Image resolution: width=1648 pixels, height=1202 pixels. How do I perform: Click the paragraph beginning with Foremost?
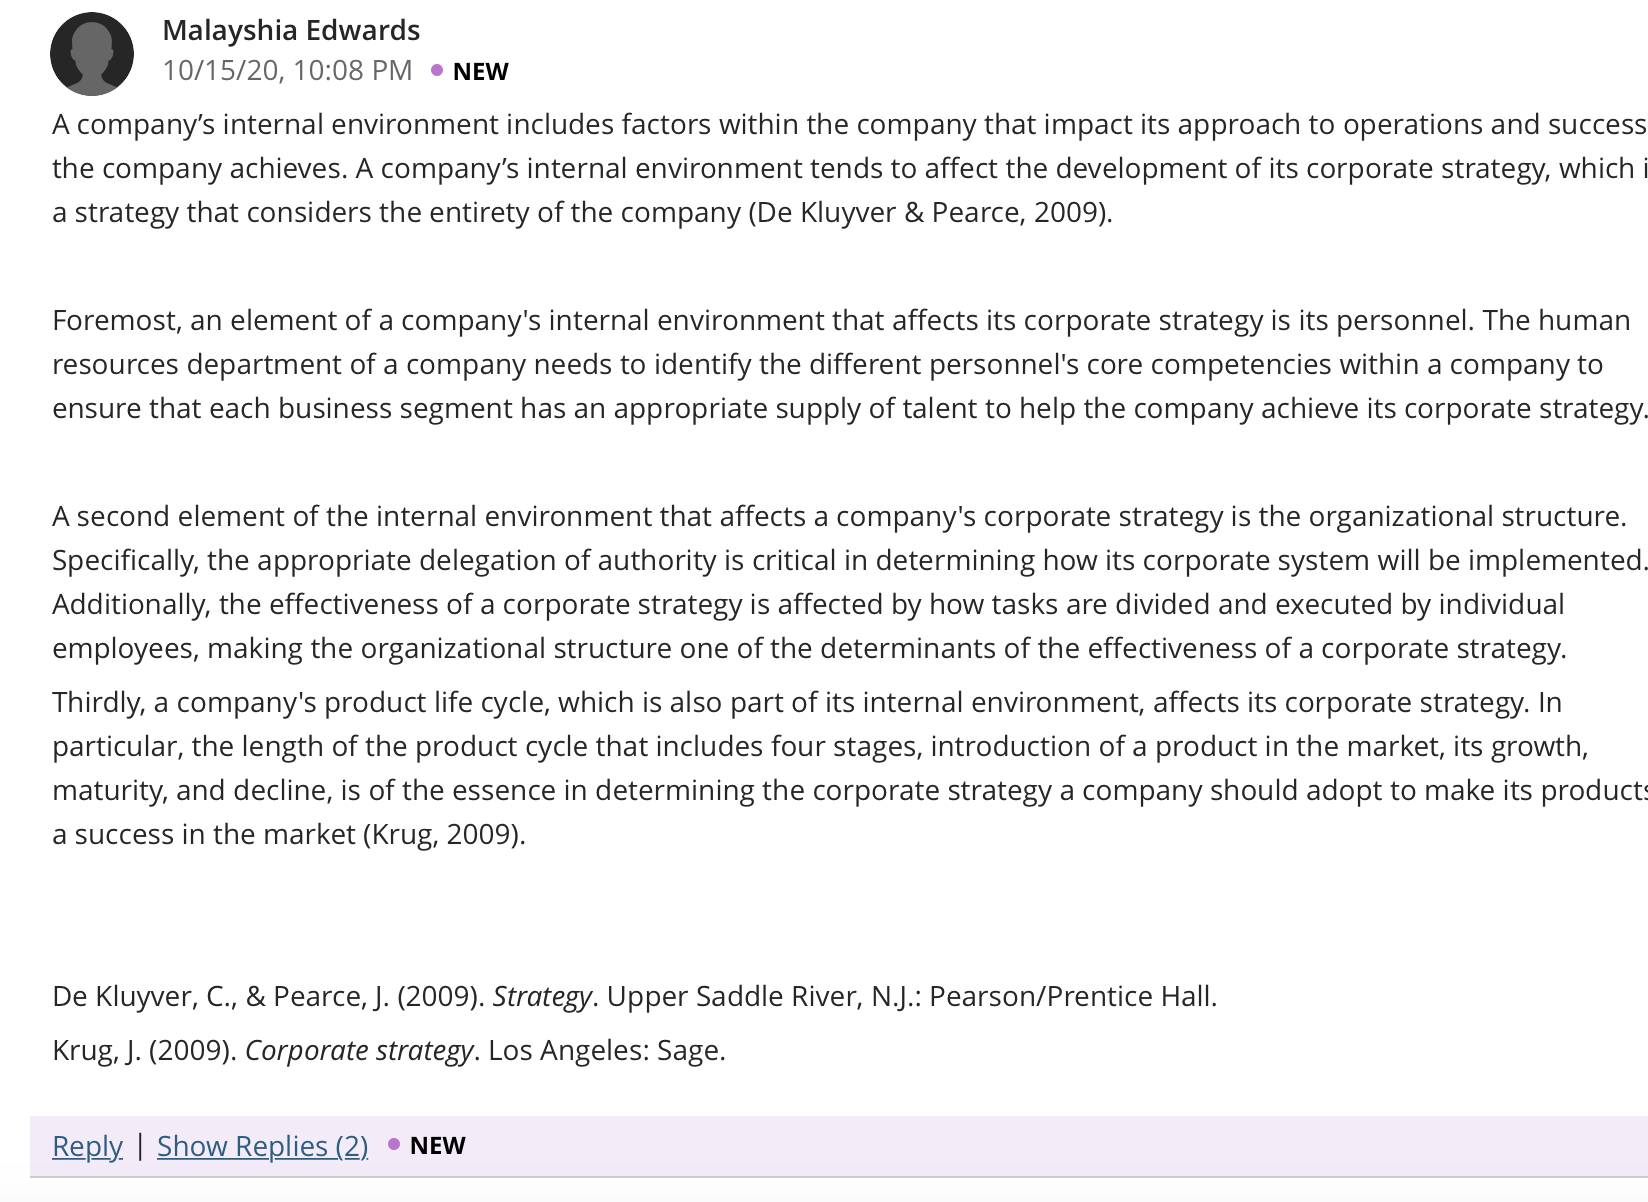(850, 364)
